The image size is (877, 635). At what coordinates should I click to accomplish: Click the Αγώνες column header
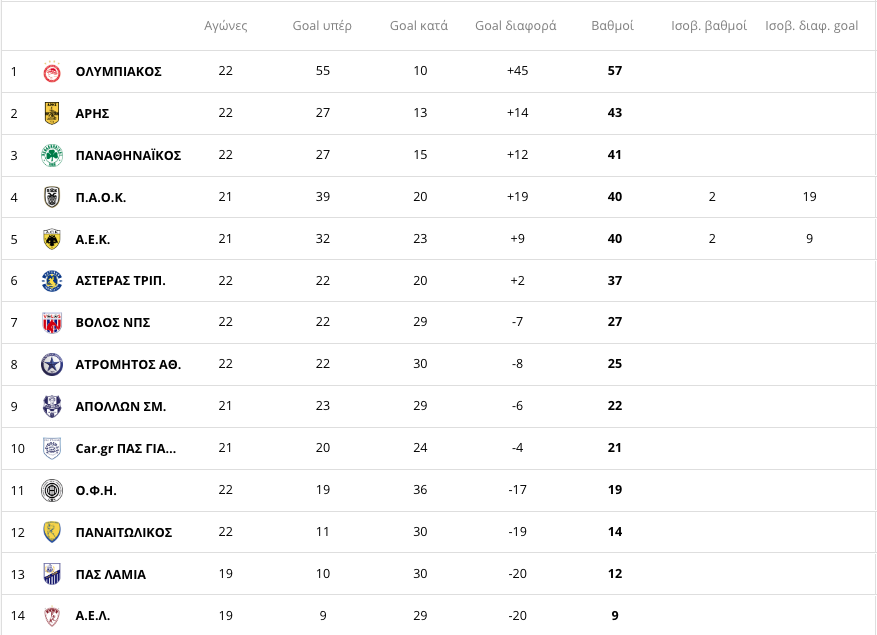click(x=225, y=26)
